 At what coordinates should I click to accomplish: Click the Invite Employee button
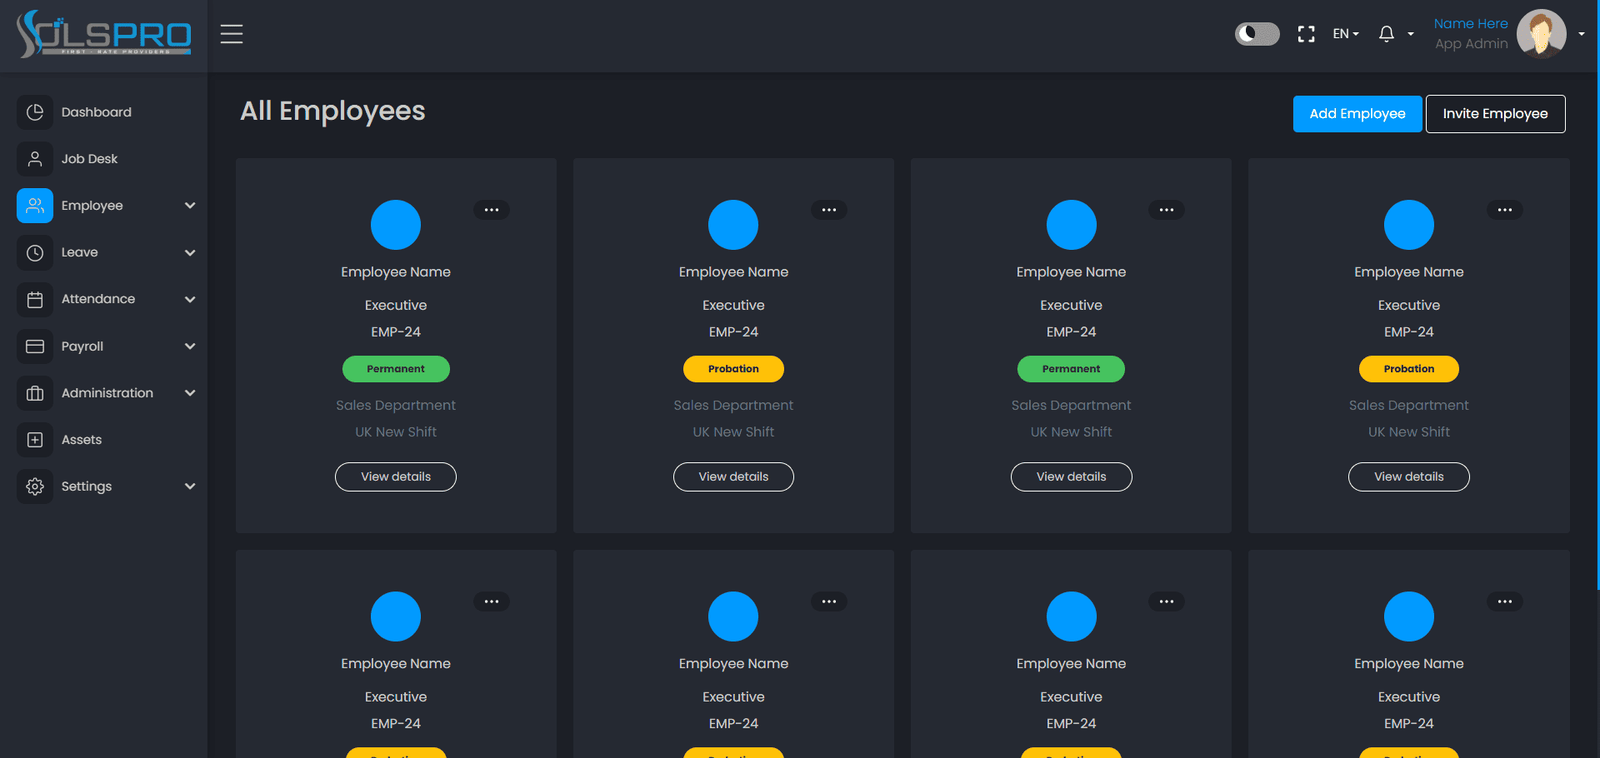pos(1495,114)
